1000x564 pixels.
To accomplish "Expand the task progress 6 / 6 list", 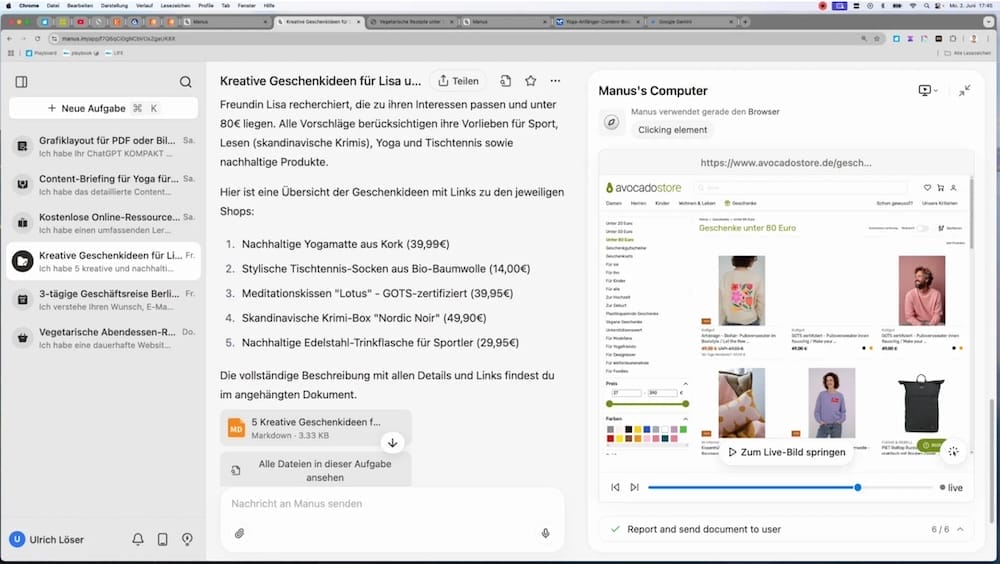I will [x=960, y=529].
